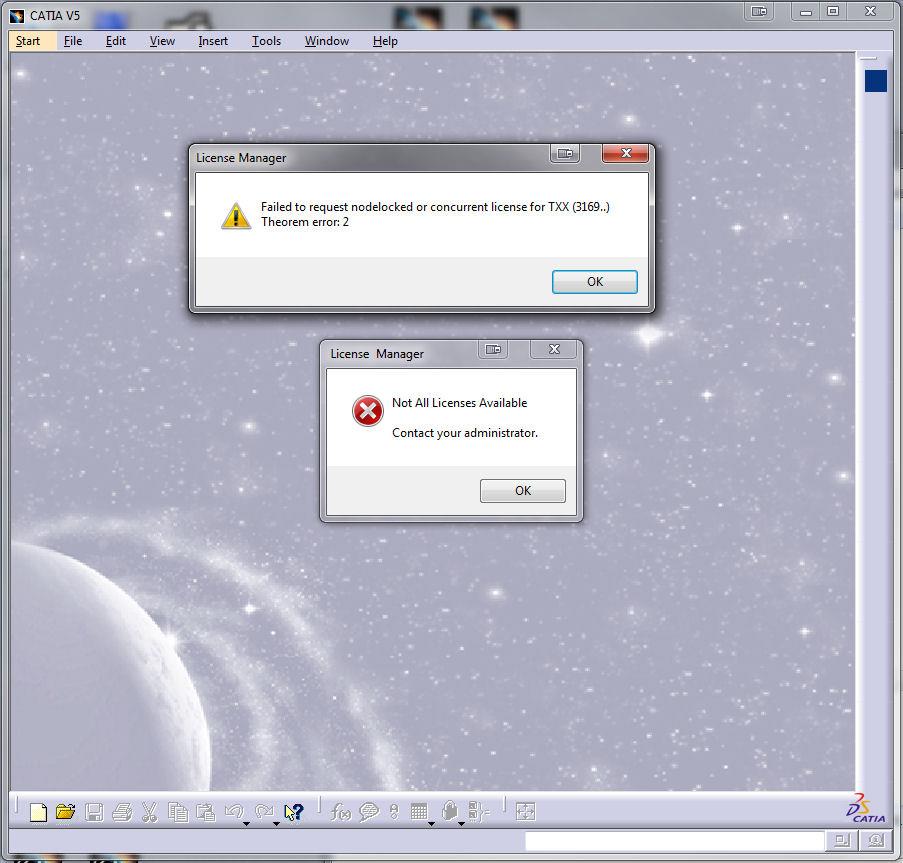Open the Help menu
The image size is (903, 863).
tap(385, 41)
